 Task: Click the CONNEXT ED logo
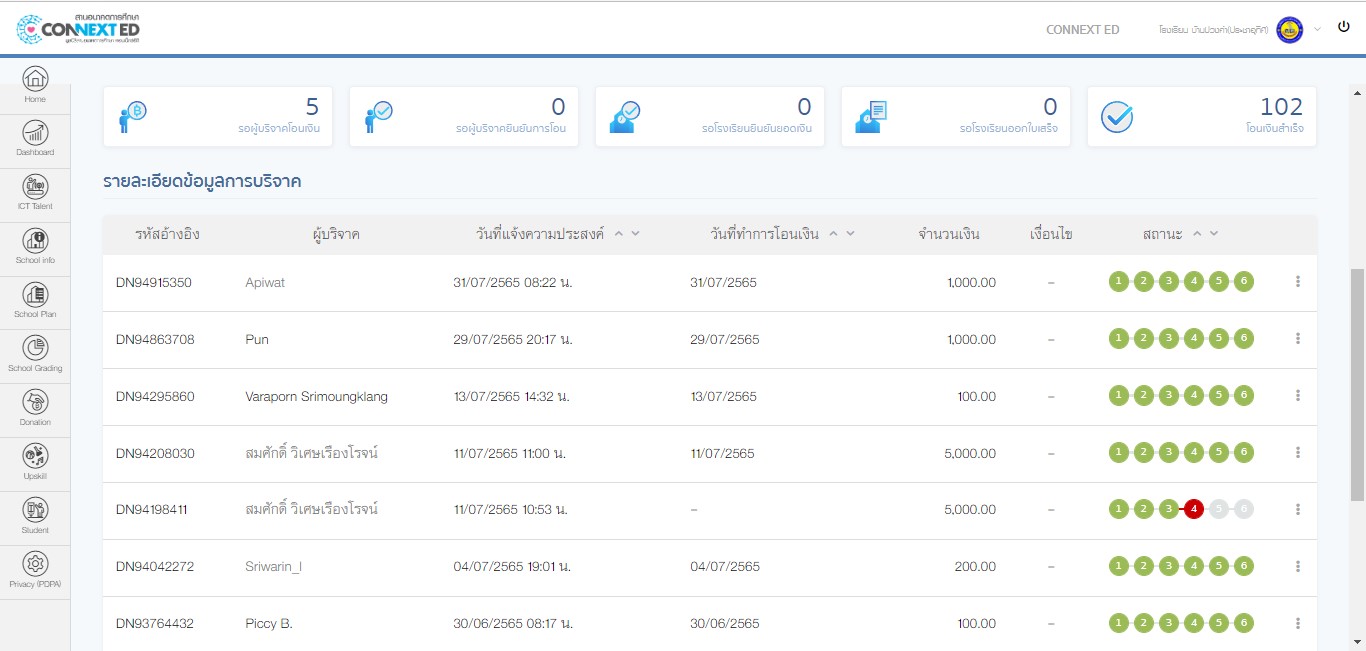coord(78,28)
